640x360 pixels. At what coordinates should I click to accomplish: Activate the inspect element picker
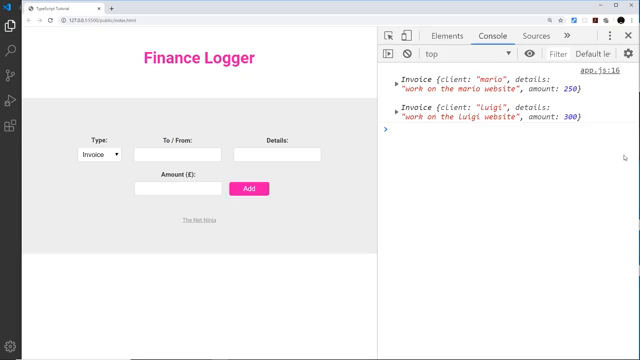389,36
